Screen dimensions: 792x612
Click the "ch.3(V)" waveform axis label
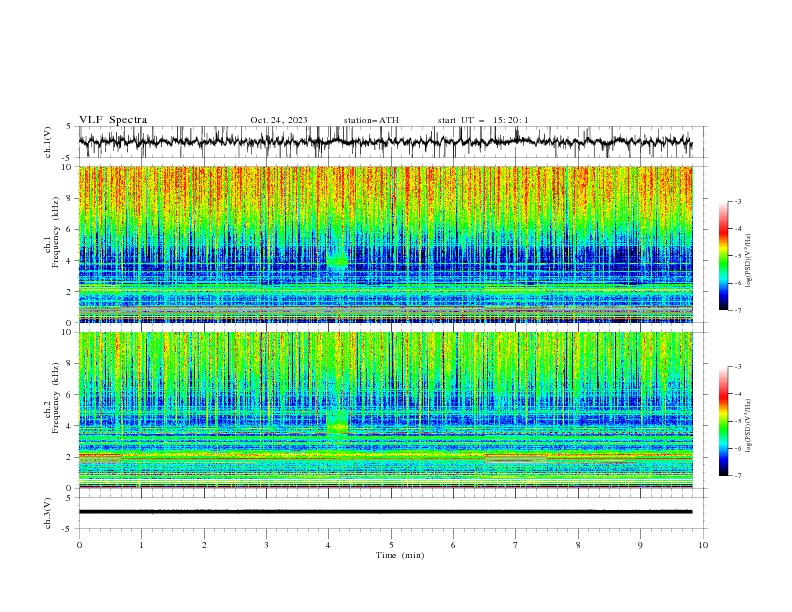point(48,513)
